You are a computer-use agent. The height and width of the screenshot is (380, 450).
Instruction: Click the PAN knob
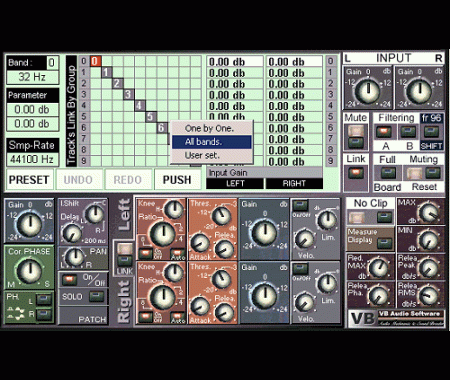click(75, 257)
